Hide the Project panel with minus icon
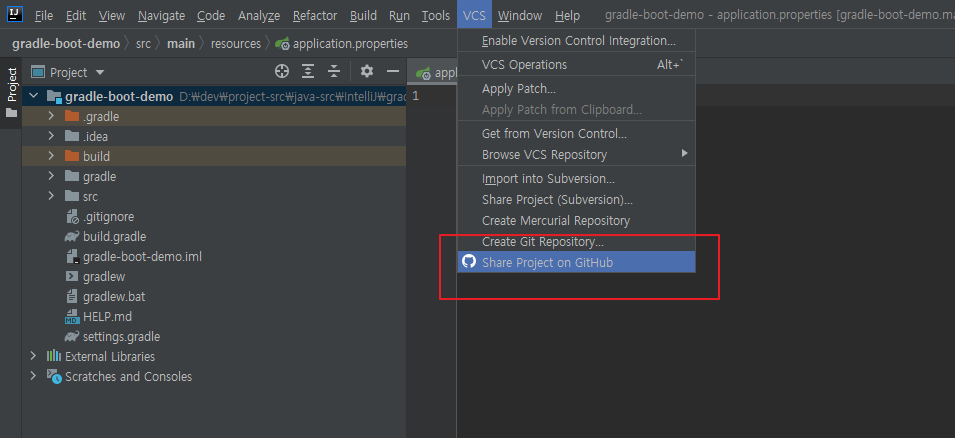The height and width of the screenshot is (438, 955). click(x=393, y=72)
